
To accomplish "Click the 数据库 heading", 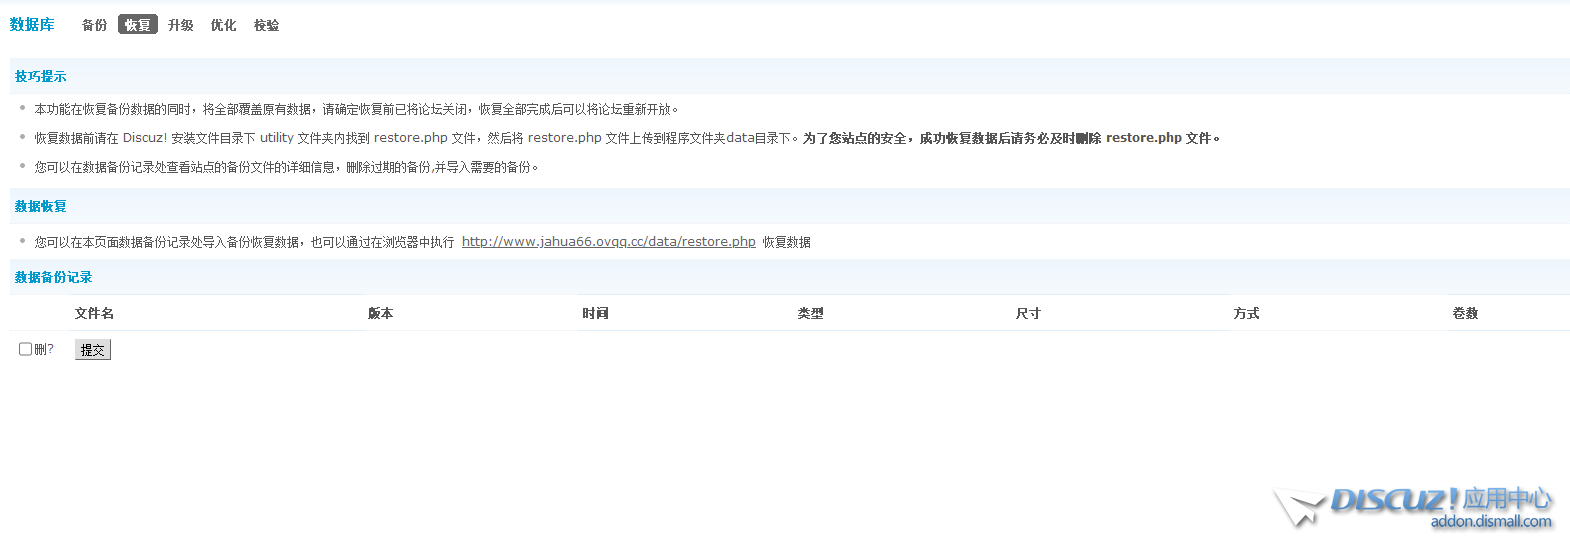I will pos(32,25).
